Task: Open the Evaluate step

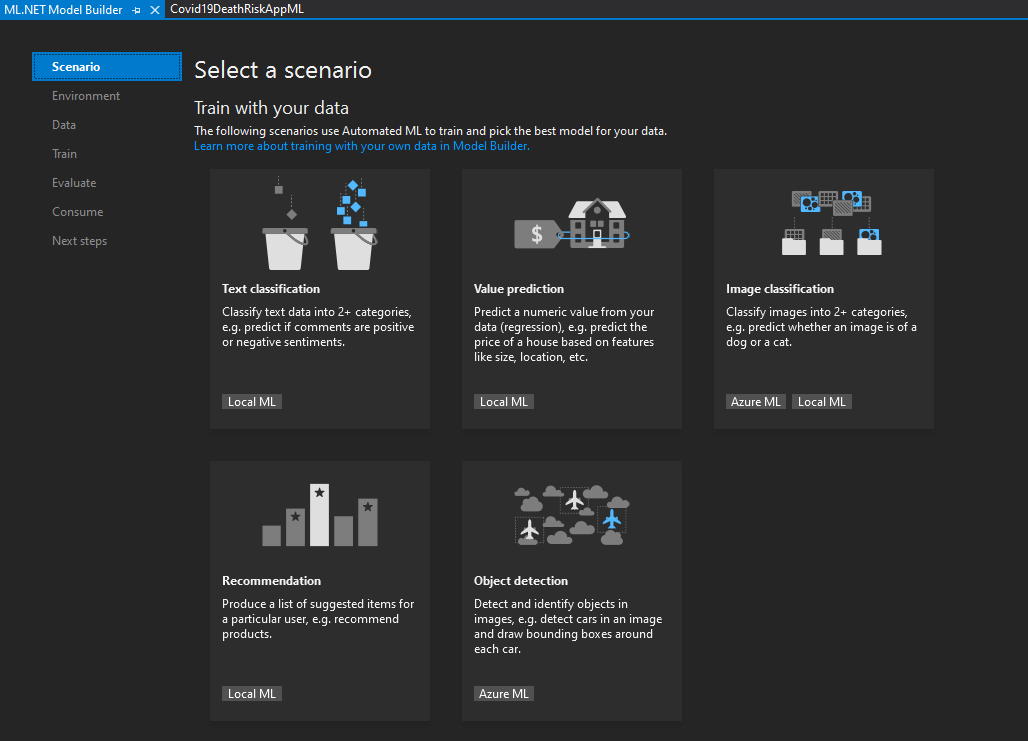Action: 74,183
